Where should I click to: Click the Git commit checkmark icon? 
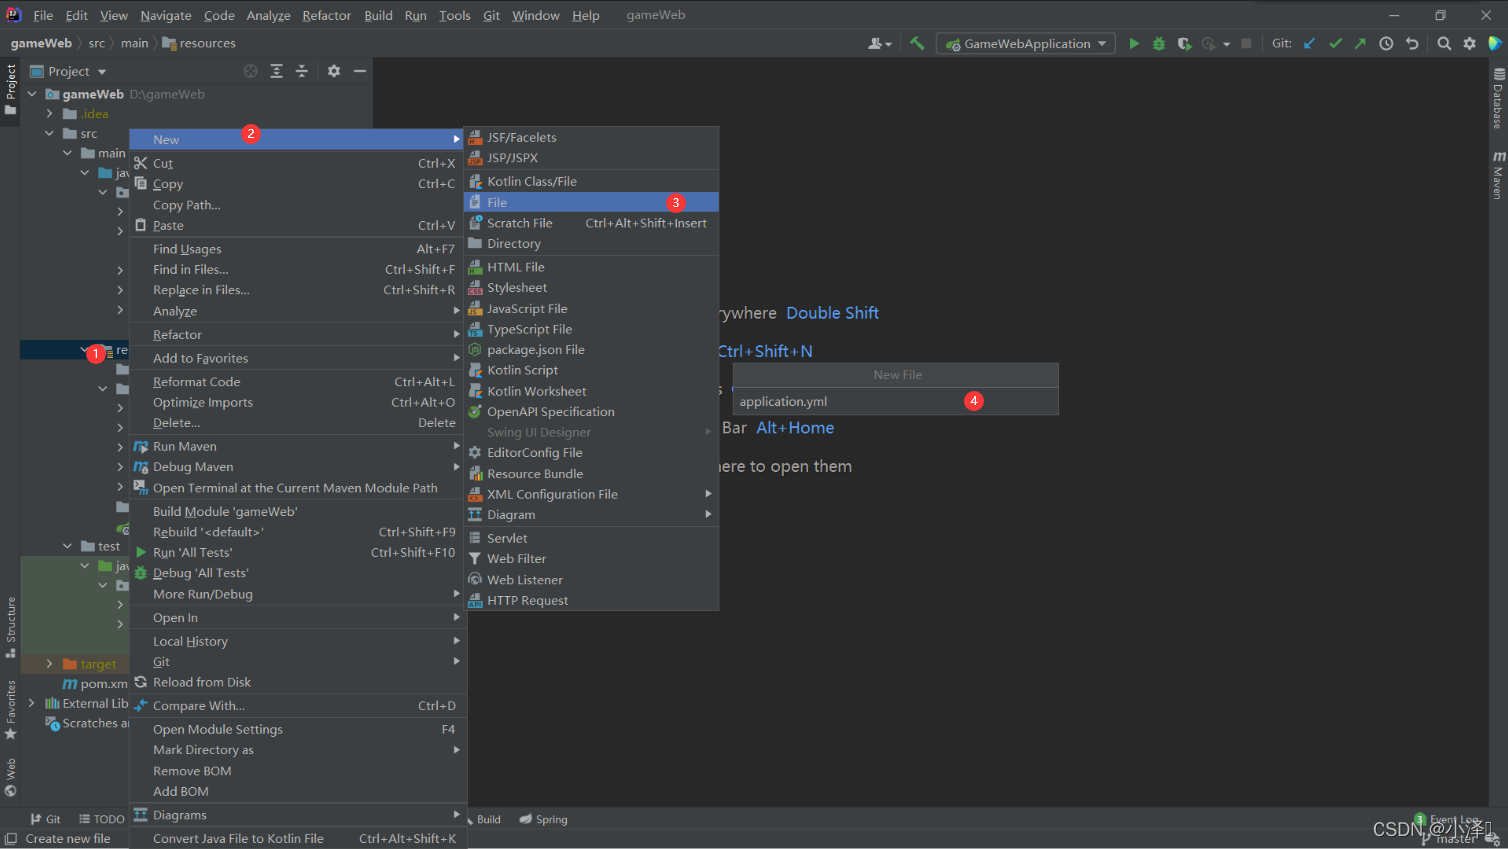tap(1335, 43)
